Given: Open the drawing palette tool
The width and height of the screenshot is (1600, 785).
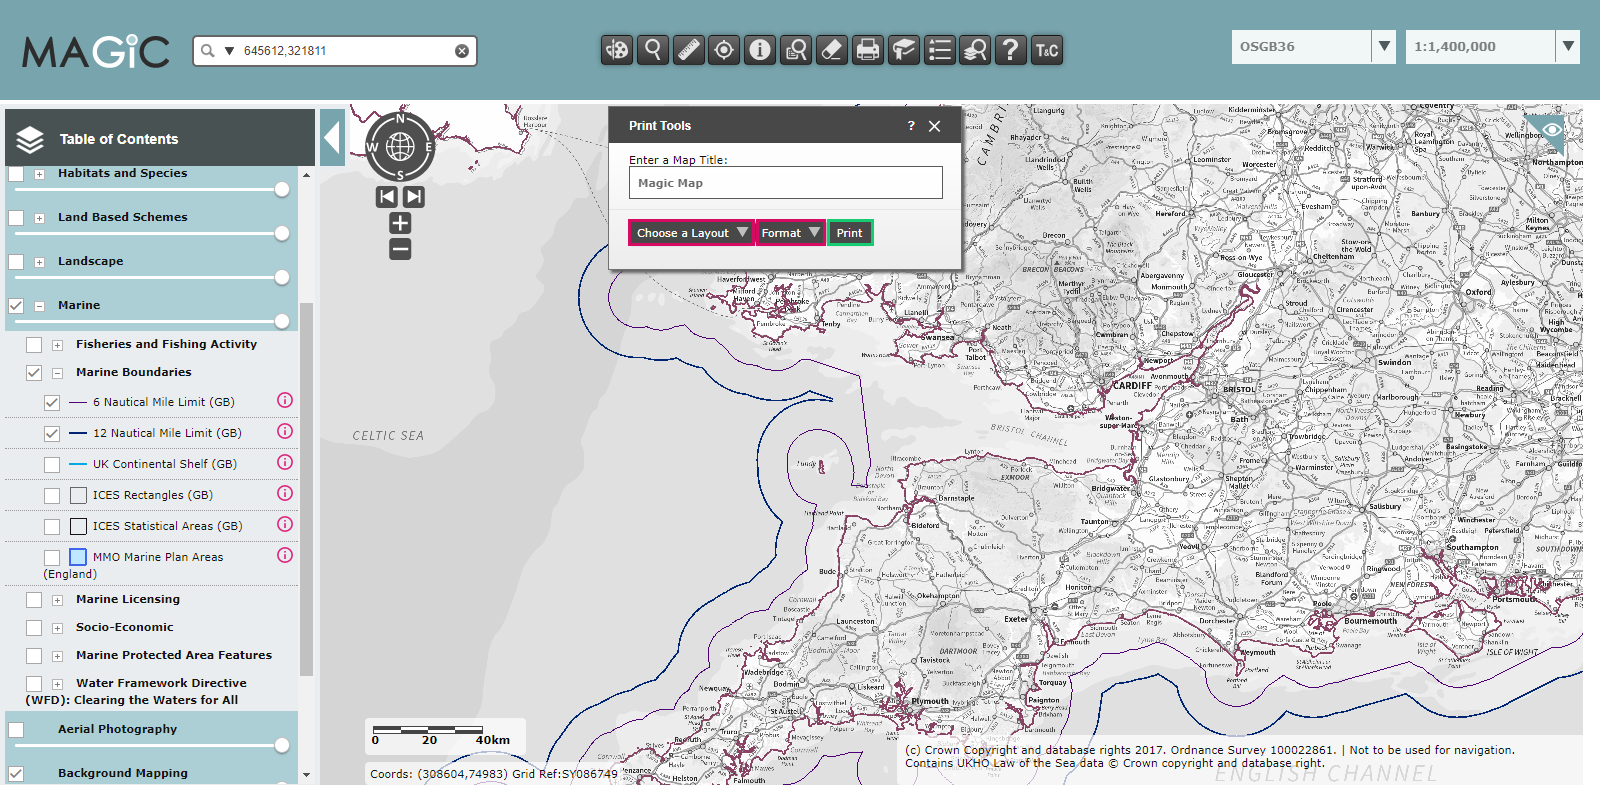Looking at the screenshot, I should pyautogui.click(x=617, y=50).
